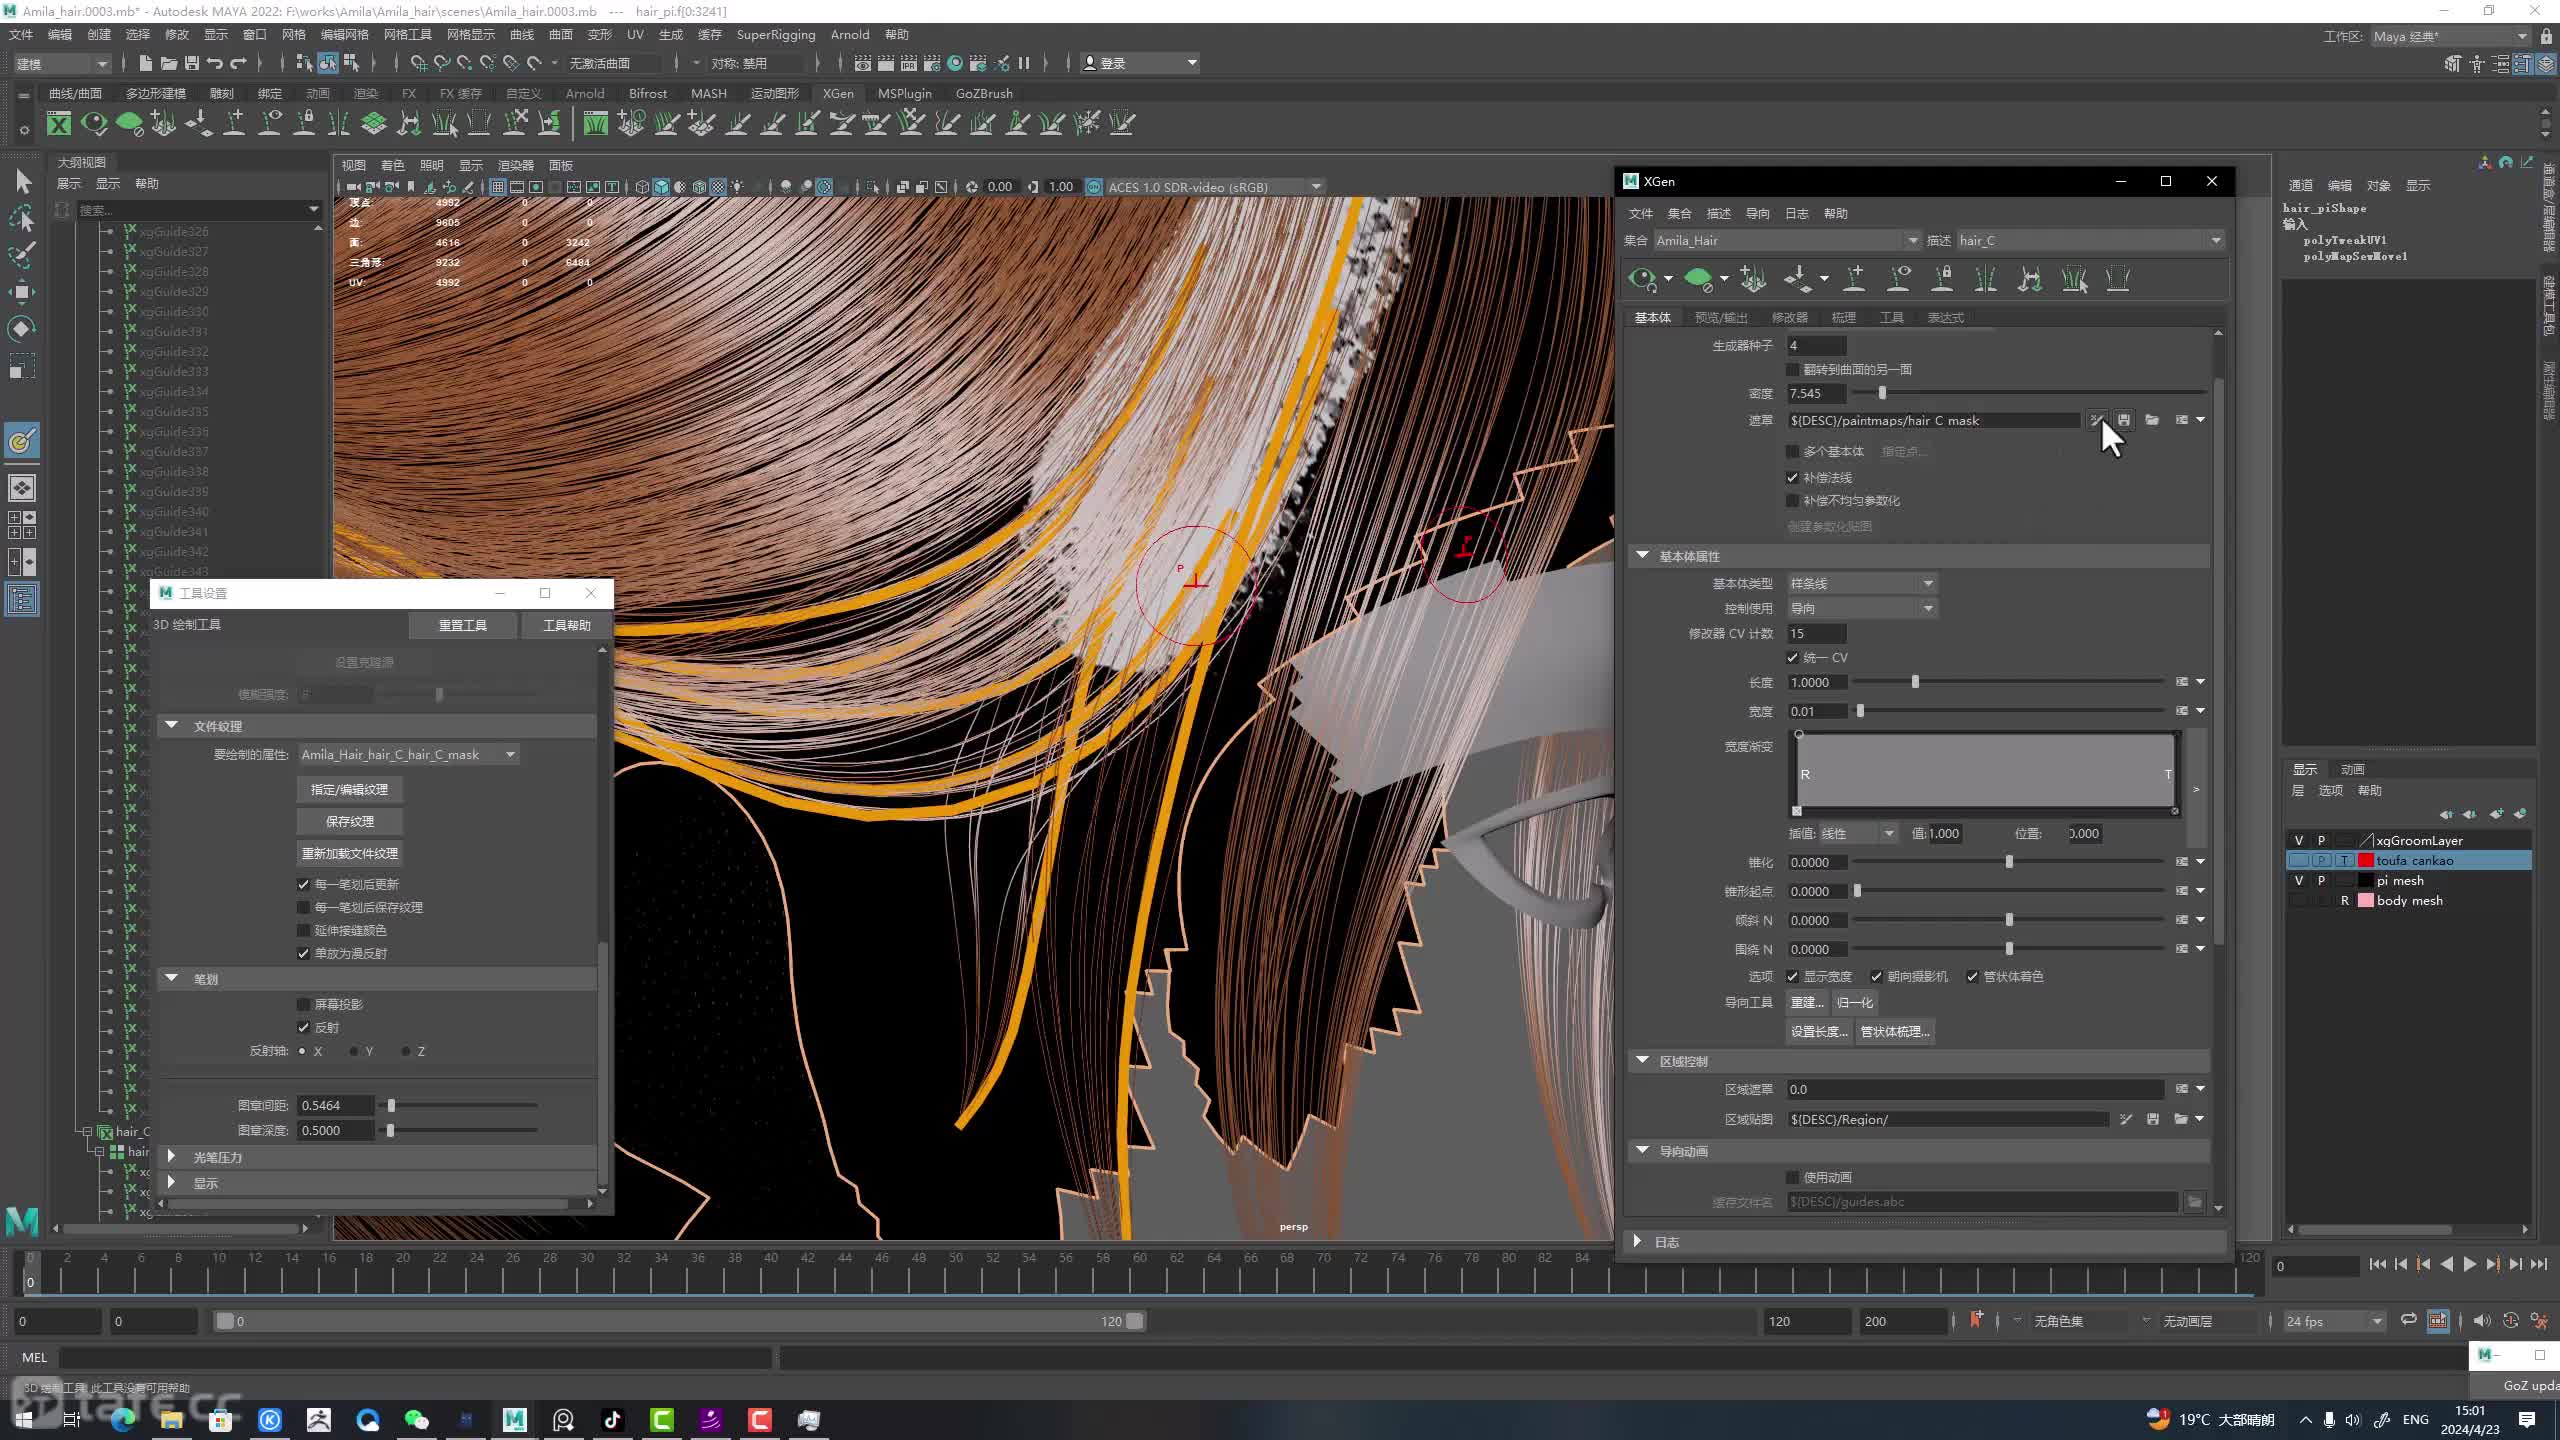This screenshot has width=2560, height=1440.
Task: Open the primitive type dropdown in XGen
Action: 1862,584
